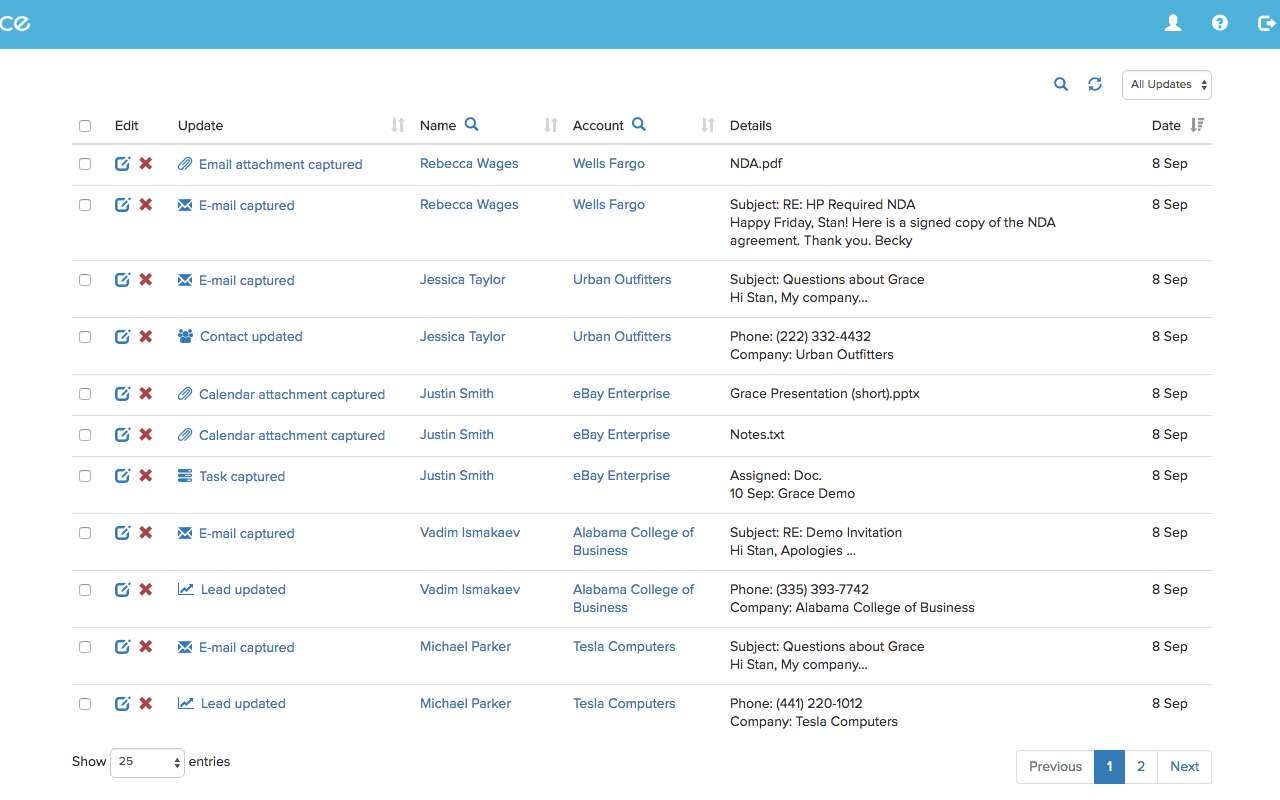Open Rebecca Wages in the NDA.pdf row
Viewport: 1280px width, 800px height.
pos(469,163)
